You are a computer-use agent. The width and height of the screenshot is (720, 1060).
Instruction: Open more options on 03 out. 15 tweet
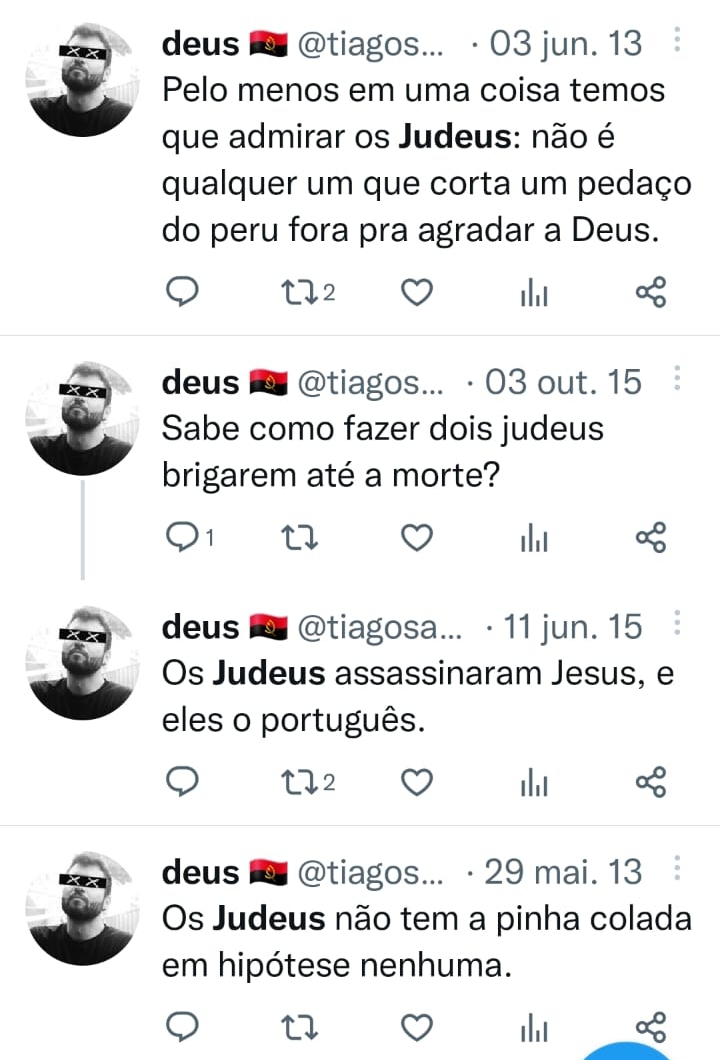coord(677,379)
